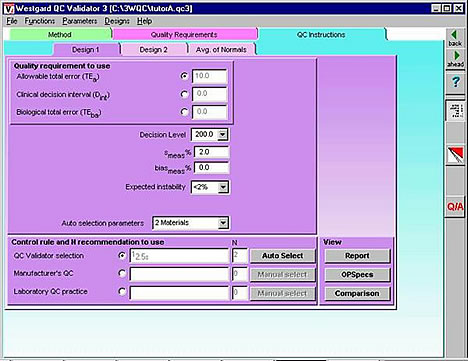The width and height of the screenshot is (468, 361).
Task: Switch to the Quality Requirements tab
Action: tap(184, 35)
